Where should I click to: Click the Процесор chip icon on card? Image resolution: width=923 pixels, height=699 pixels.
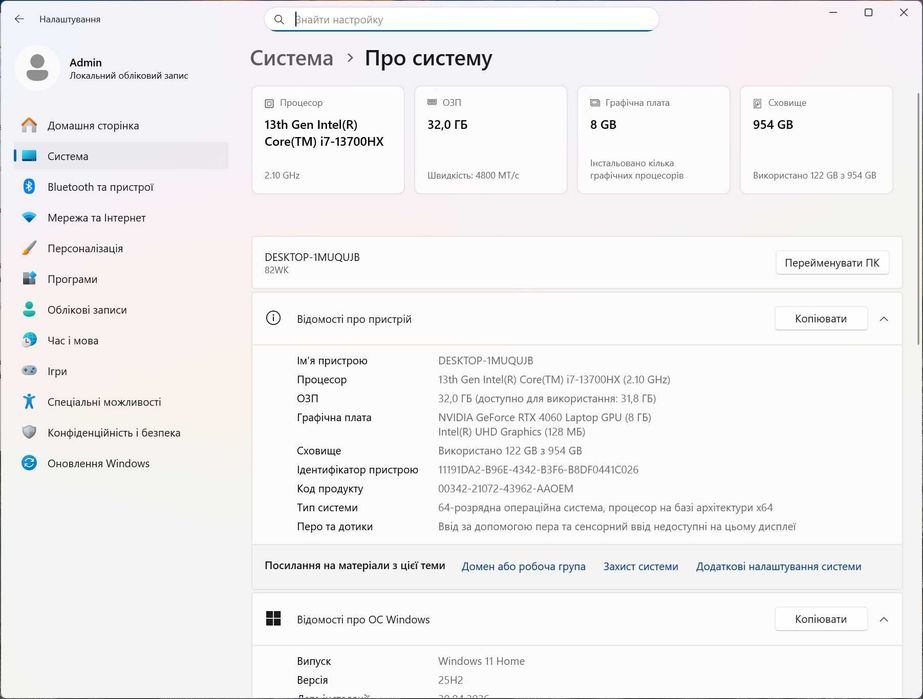pyautogui.click(x=269, y=103)
